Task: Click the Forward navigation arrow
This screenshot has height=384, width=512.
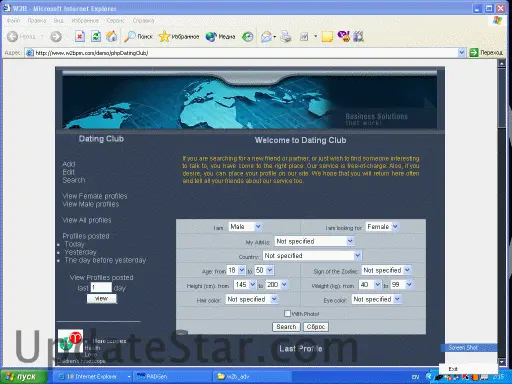Action: click(x=56, y=36)
